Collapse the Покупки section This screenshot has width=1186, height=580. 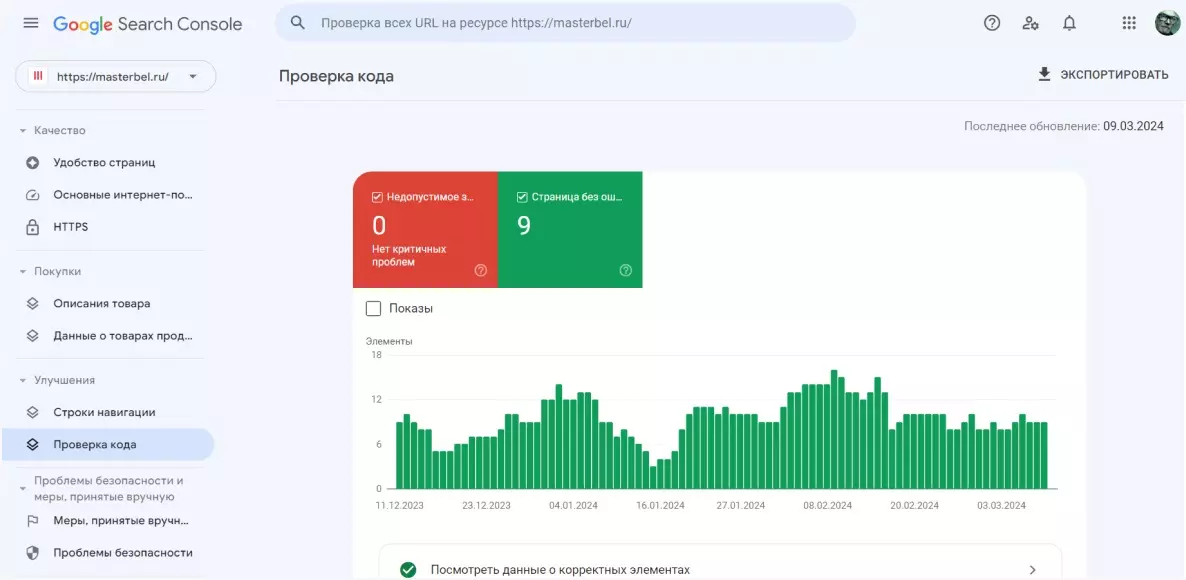click(x=23, y=271)
